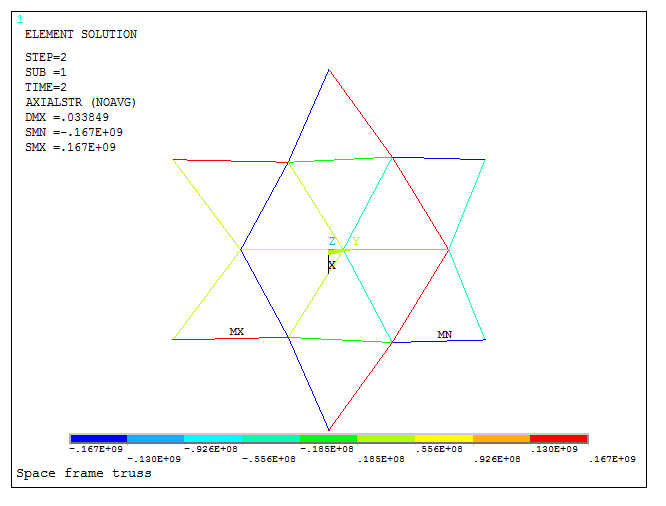Select the AXIALSTR (NOAVG) label
This screenshot has width=666, height=506.
pos(80,102)
